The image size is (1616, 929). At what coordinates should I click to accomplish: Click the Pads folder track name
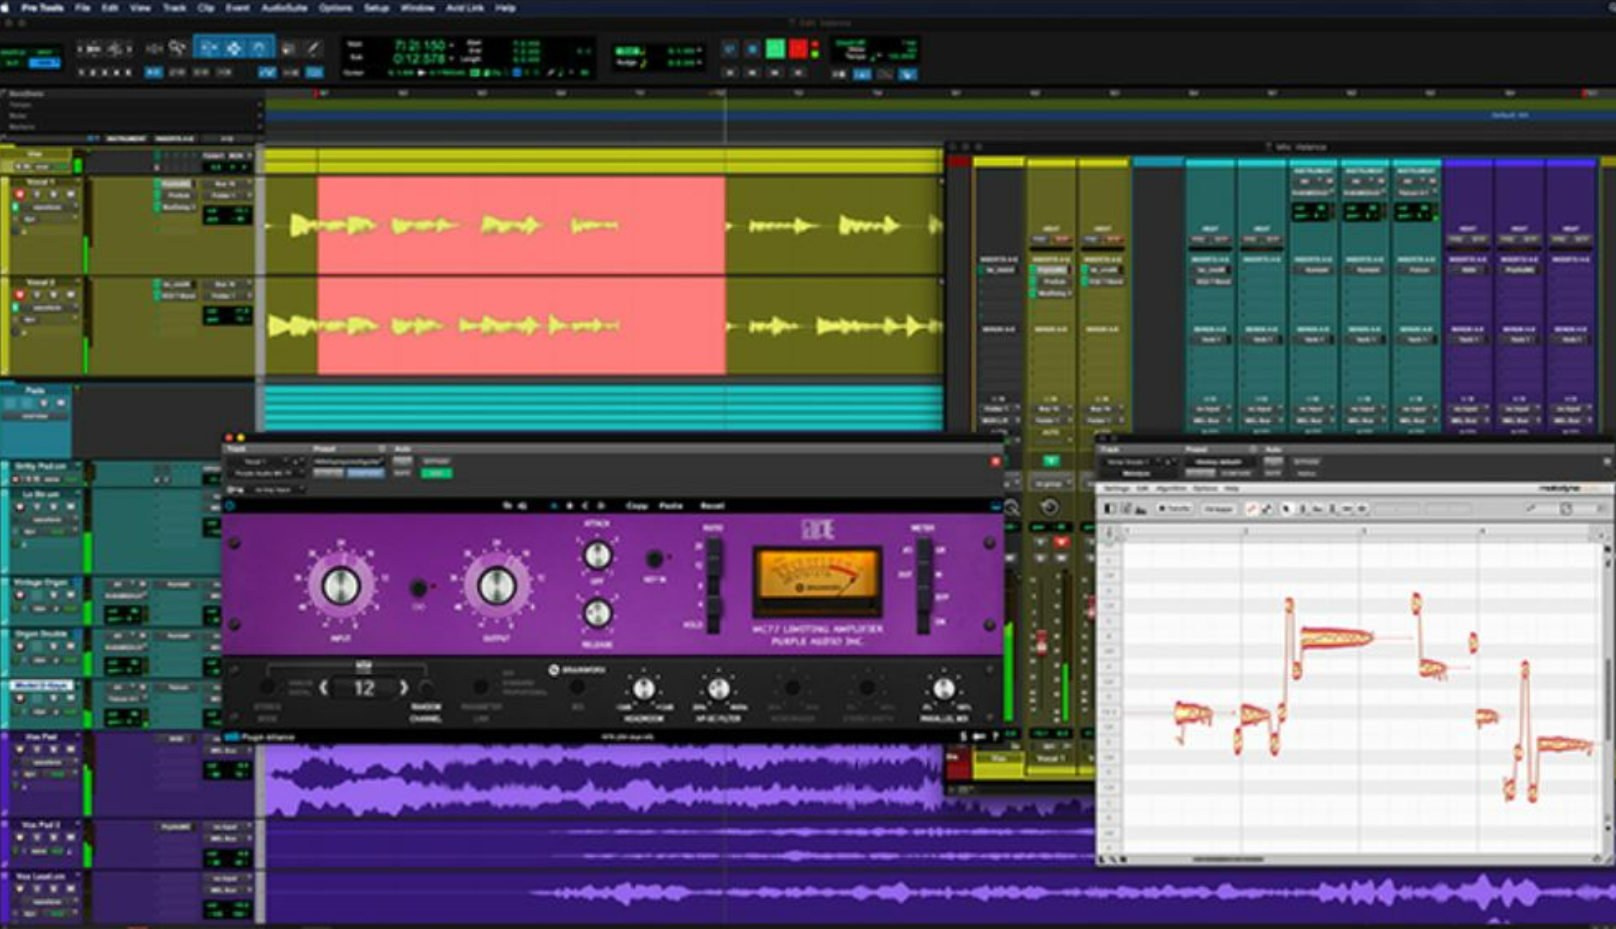tap(35, 390)
